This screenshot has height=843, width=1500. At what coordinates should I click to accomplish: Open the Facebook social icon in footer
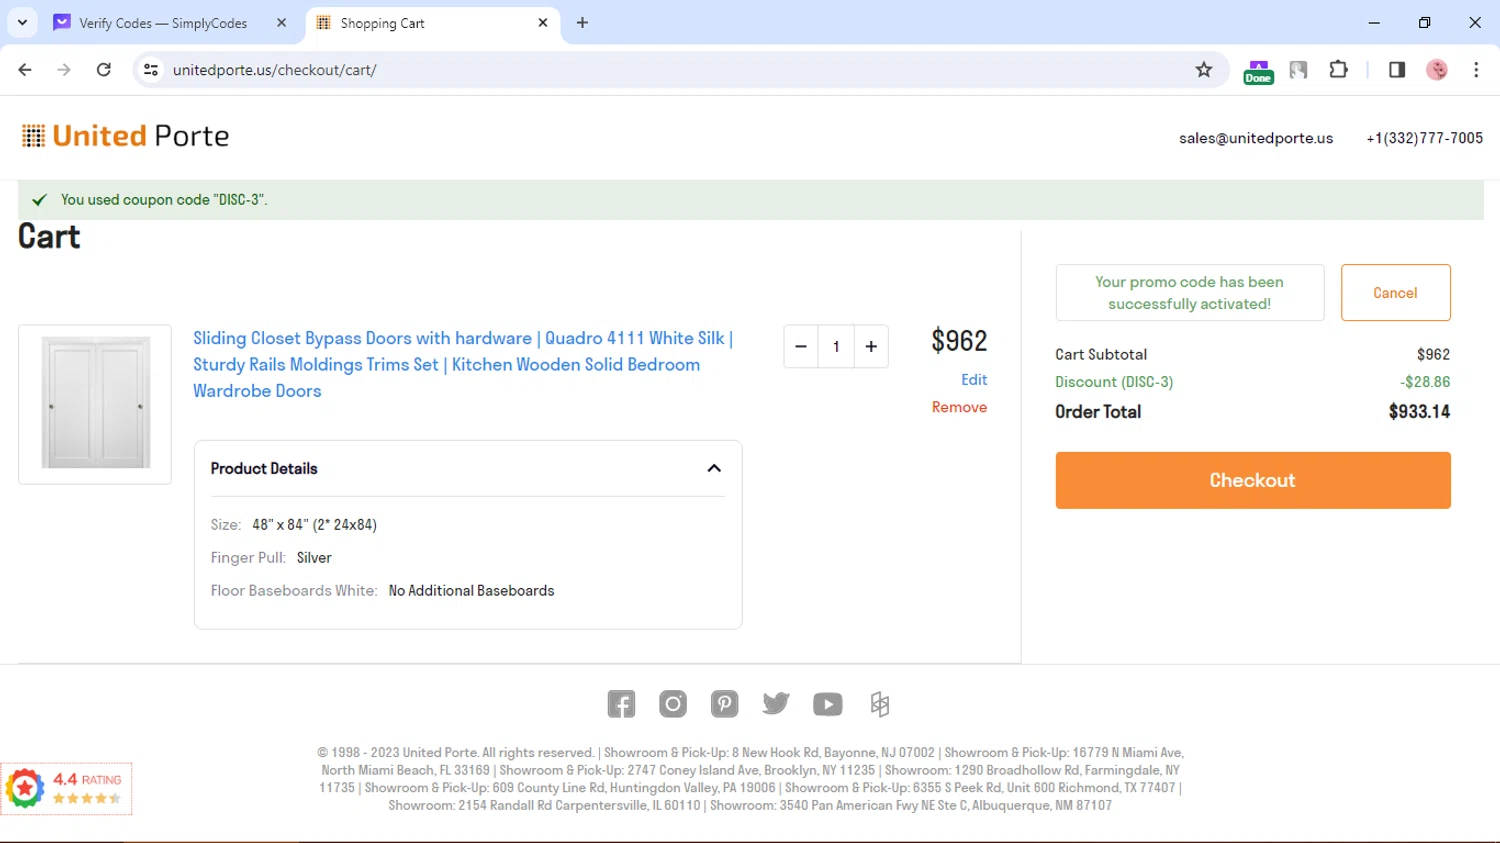click(621, 704)
